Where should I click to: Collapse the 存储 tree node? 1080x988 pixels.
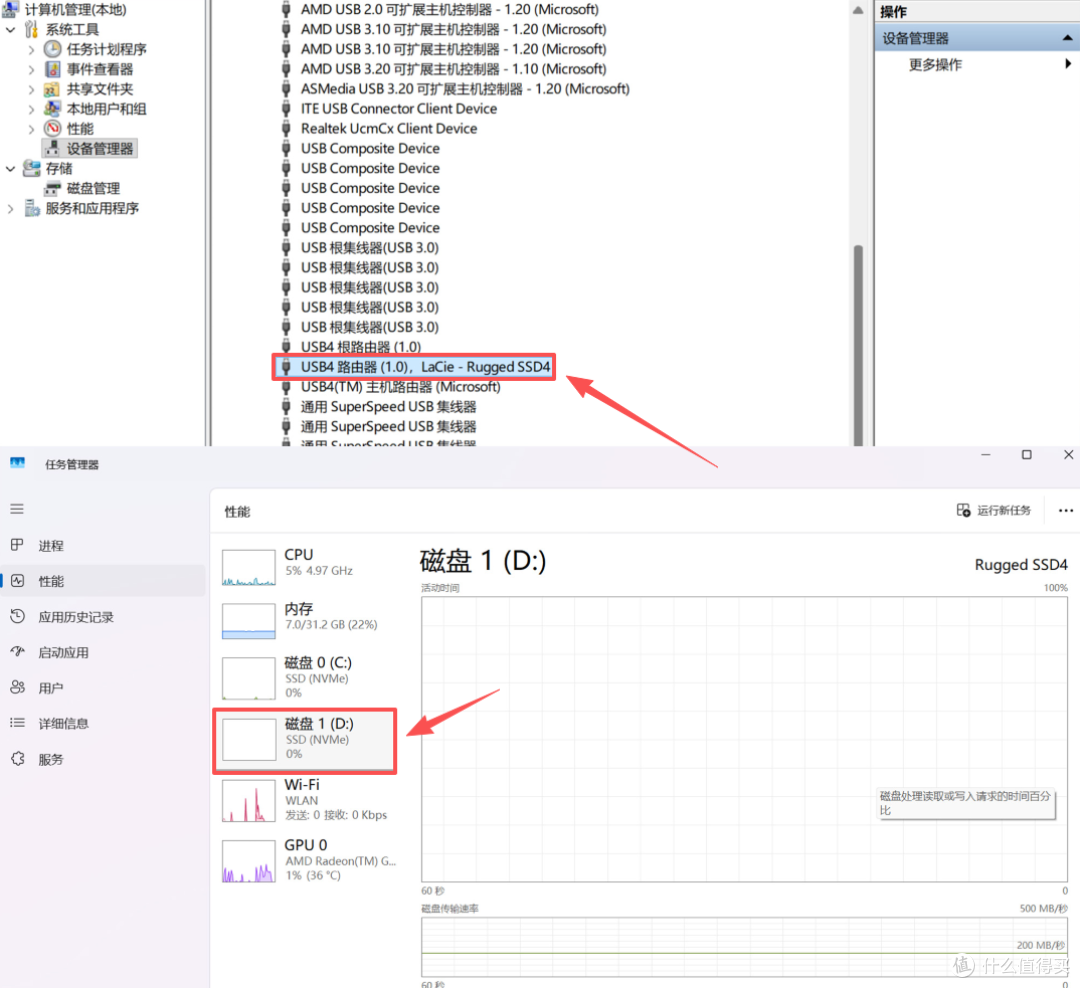tap(10, 169)
